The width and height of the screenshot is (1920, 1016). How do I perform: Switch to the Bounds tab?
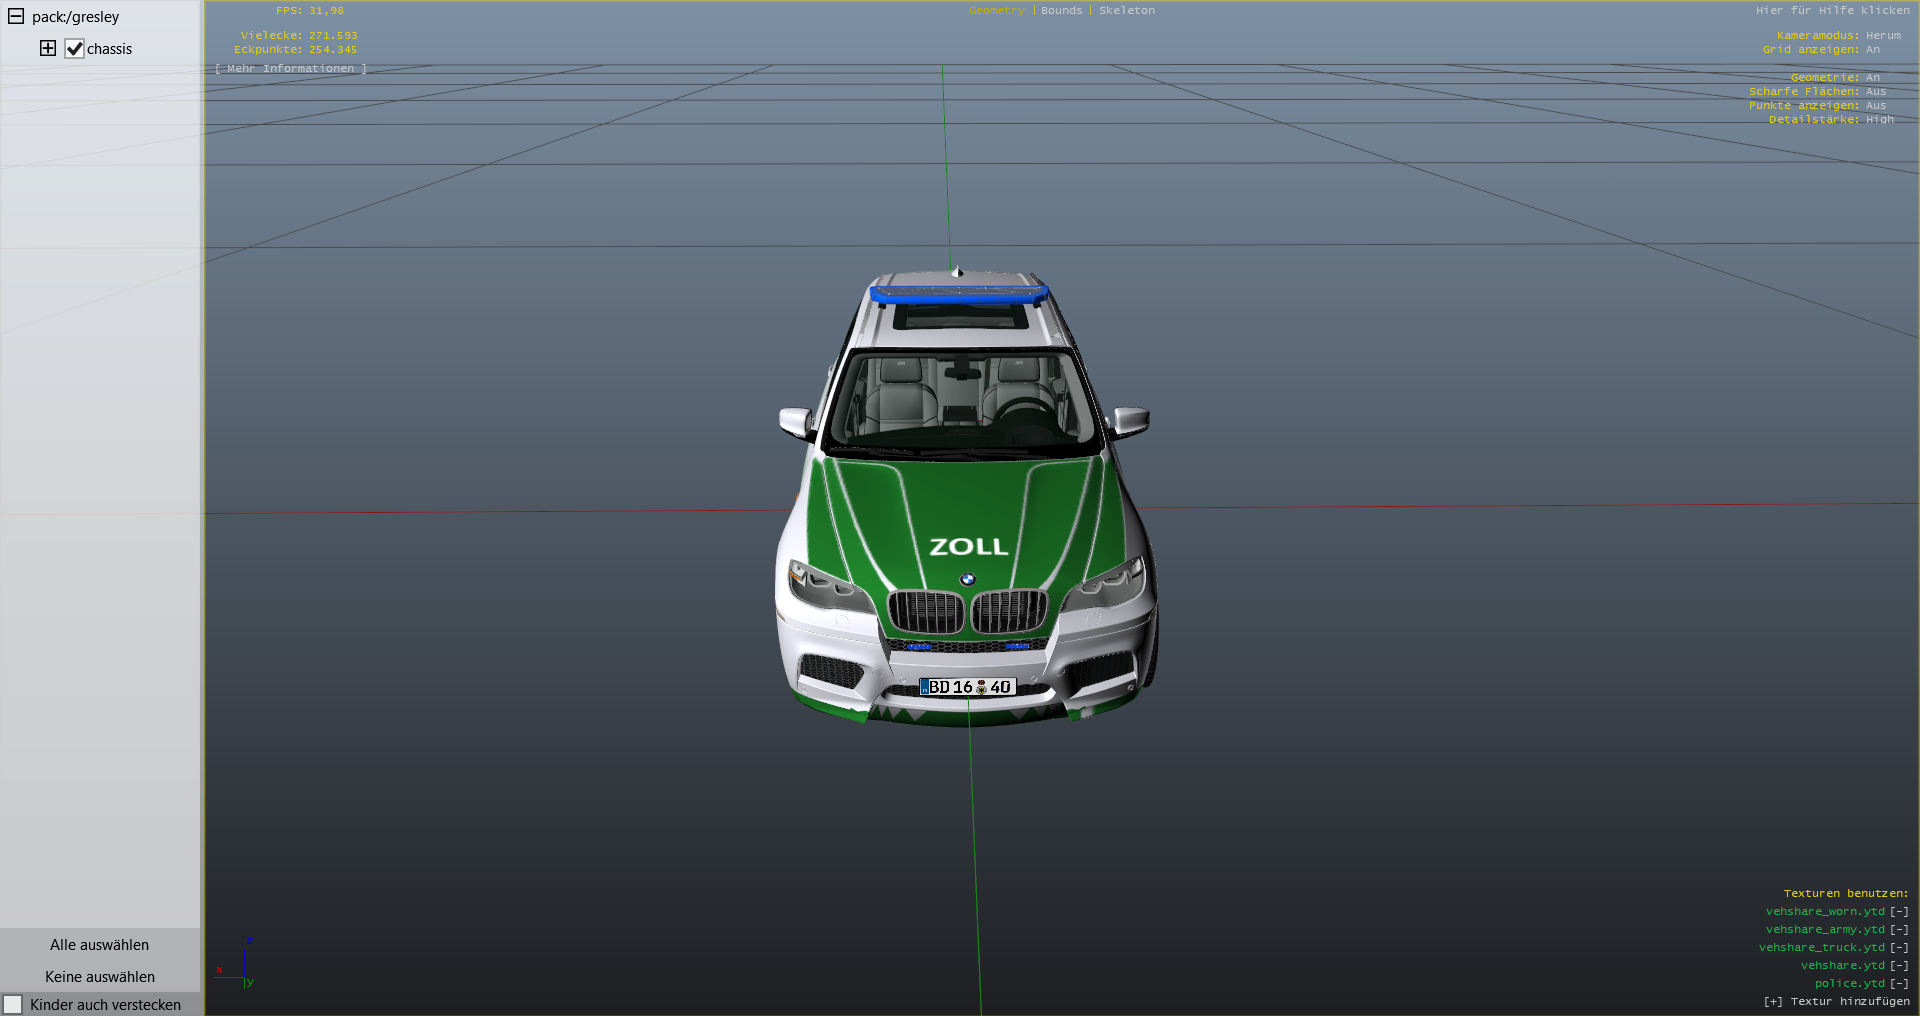1061,10
